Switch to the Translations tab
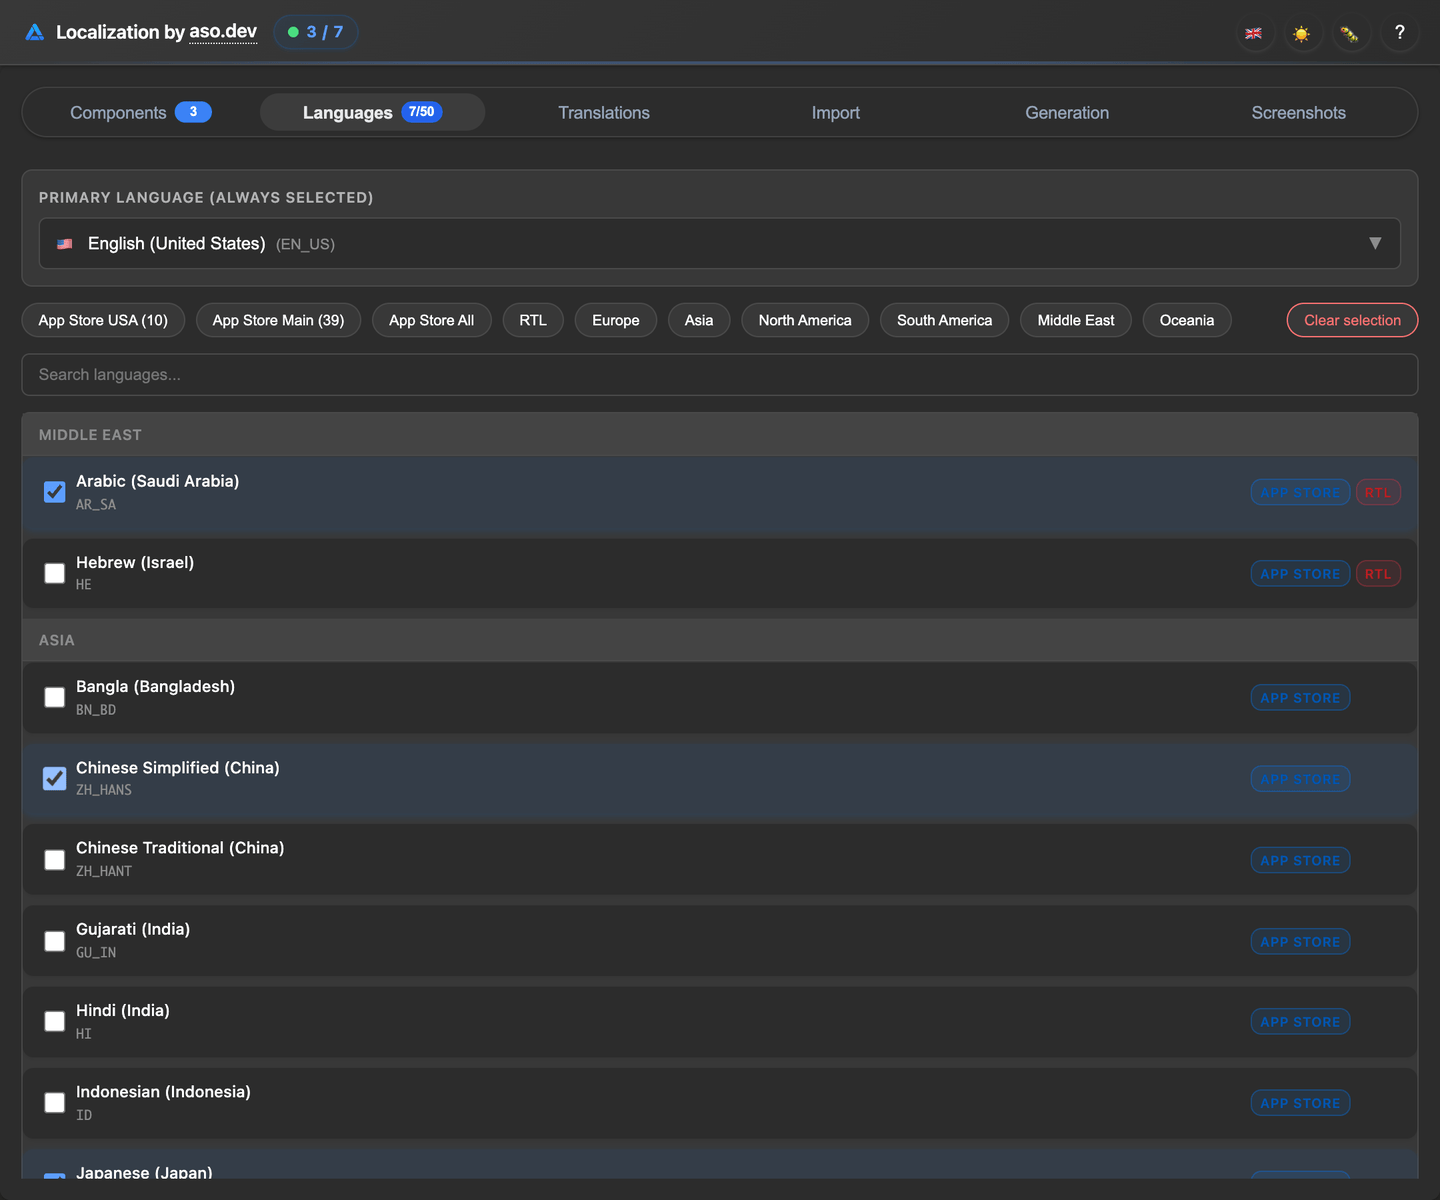1440x1200 pixels. point(604,113)
